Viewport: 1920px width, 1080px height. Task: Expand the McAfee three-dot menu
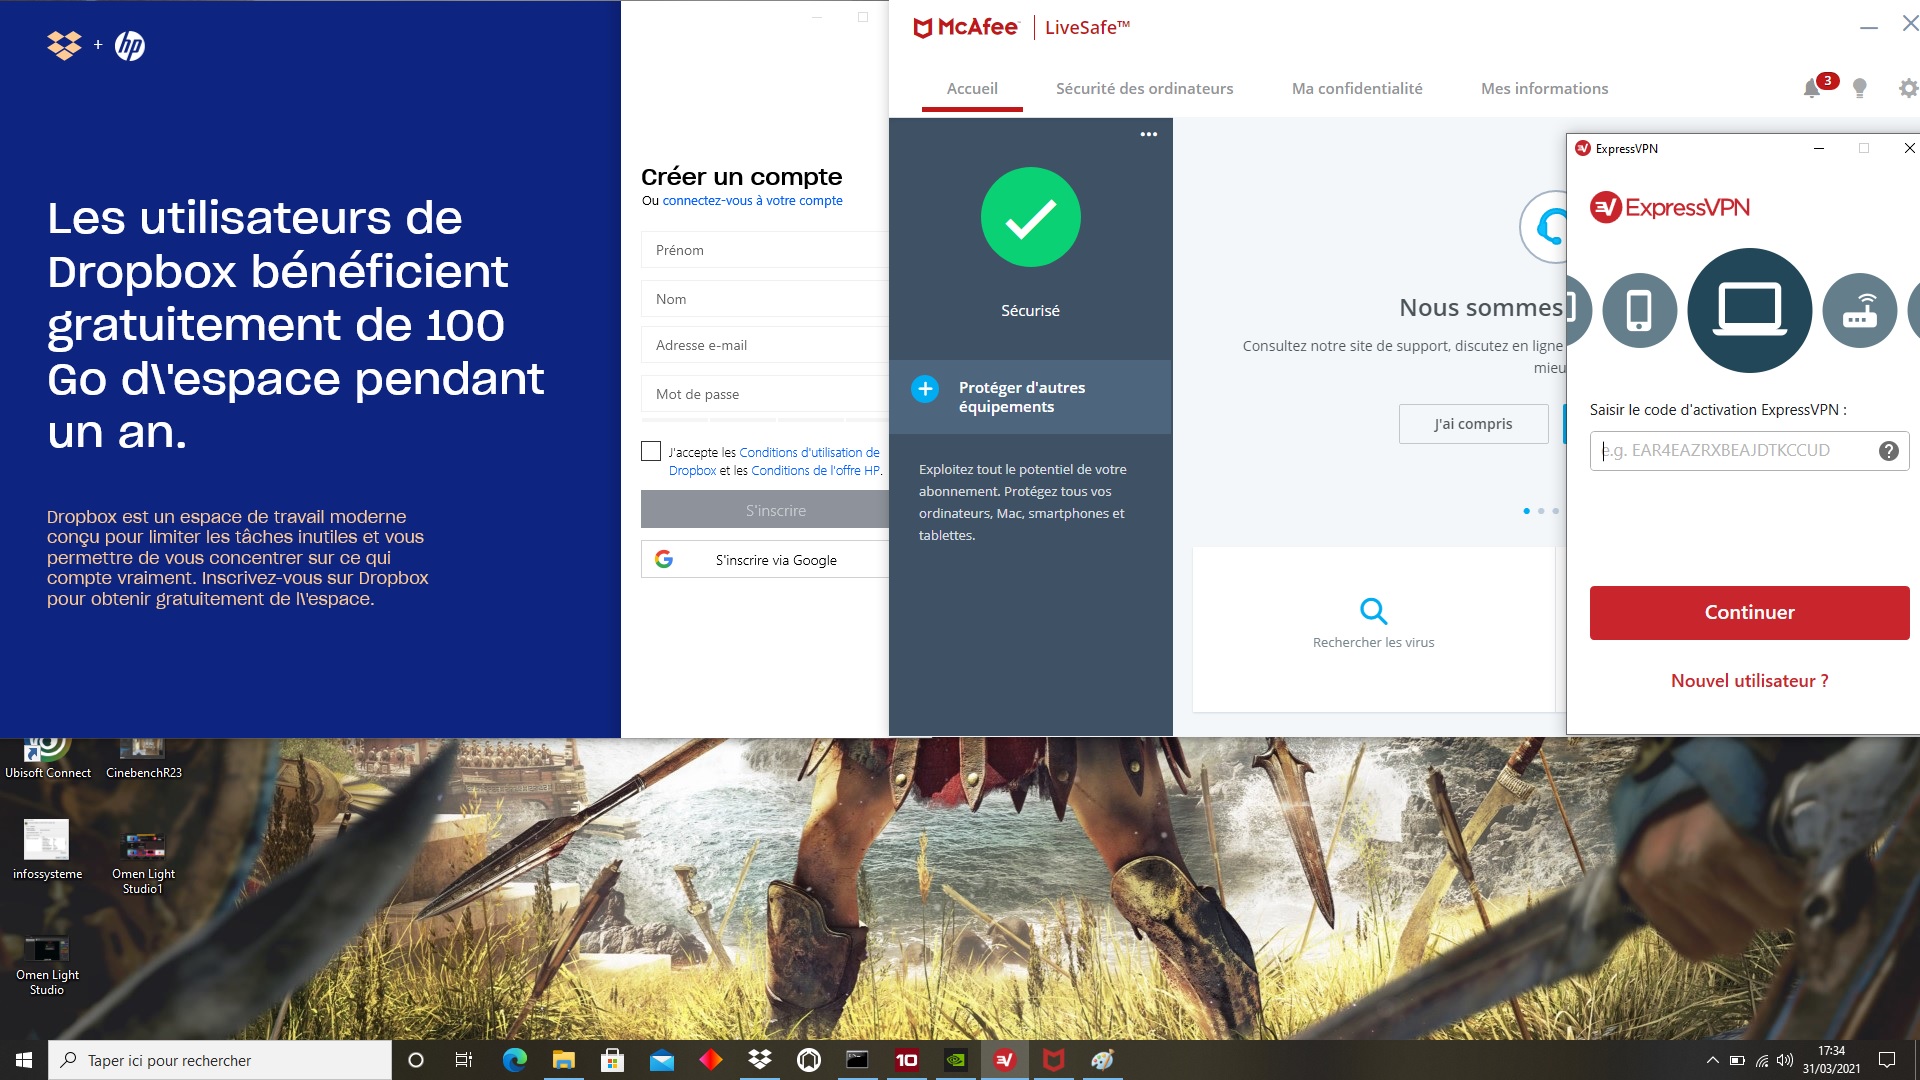1147,135
